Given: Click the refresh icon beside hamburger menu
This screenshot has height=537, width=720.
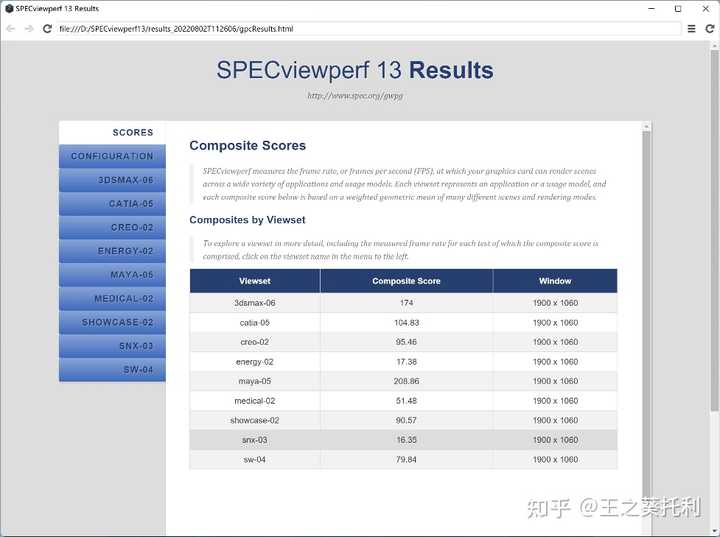Looking at the screenshot, I should [x=709, y=28].
